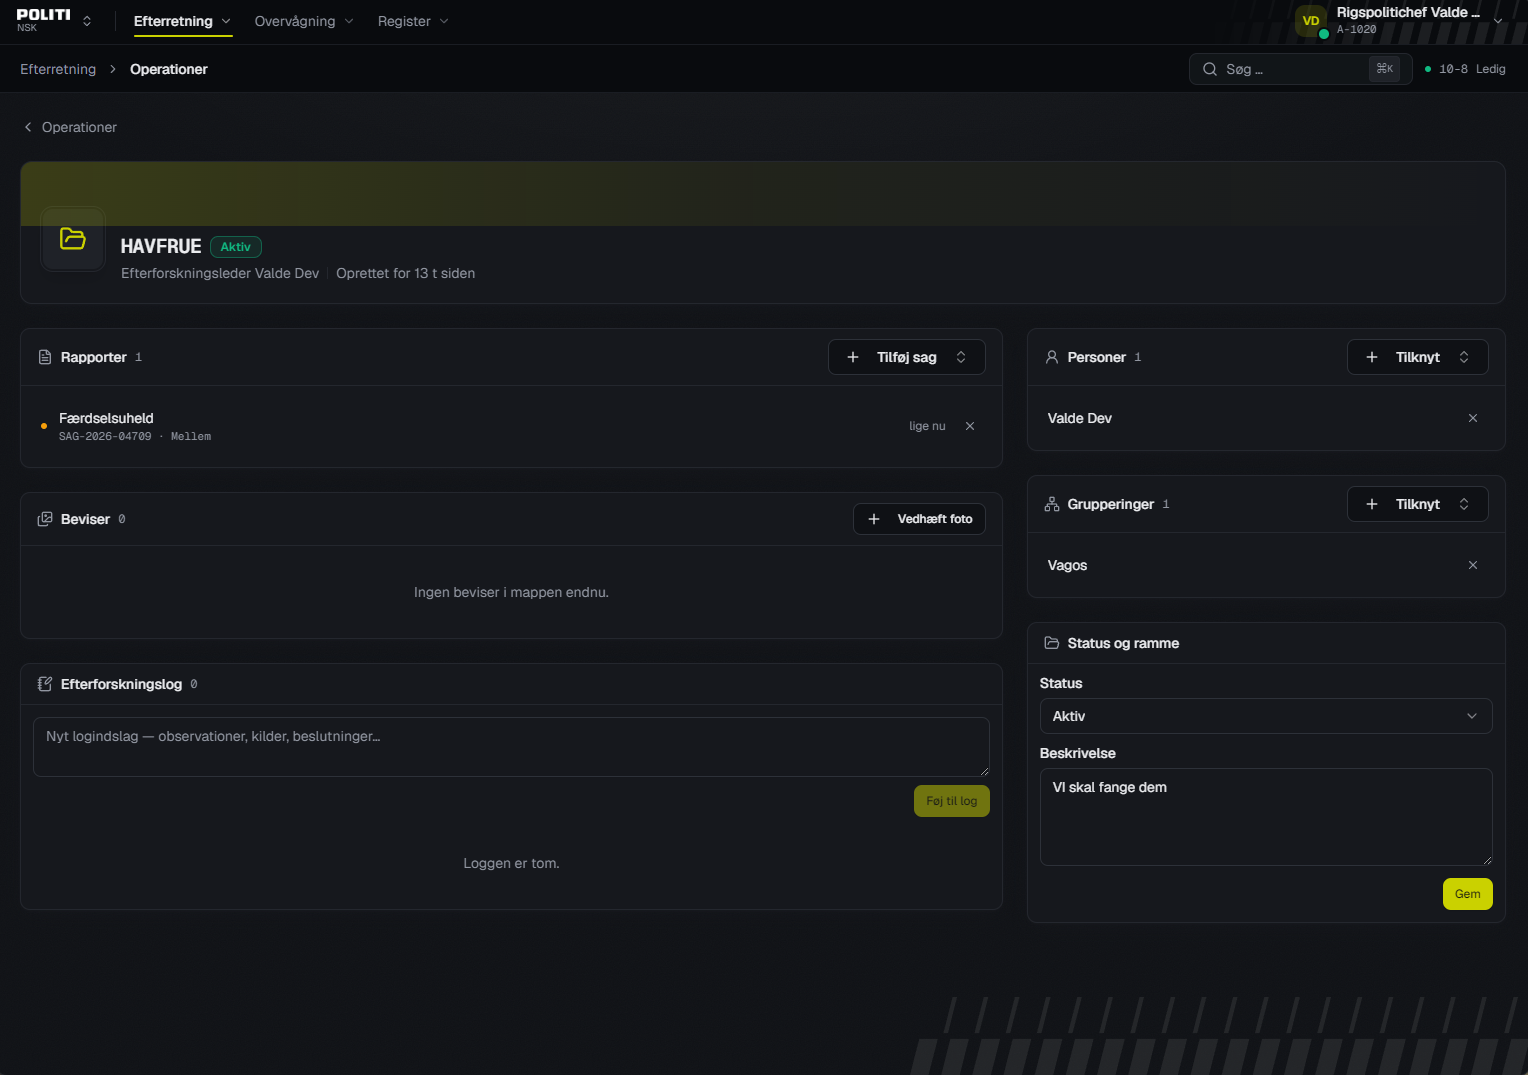
Task: Click the HAVFRUE operation title
Action: tap(161, 246)
